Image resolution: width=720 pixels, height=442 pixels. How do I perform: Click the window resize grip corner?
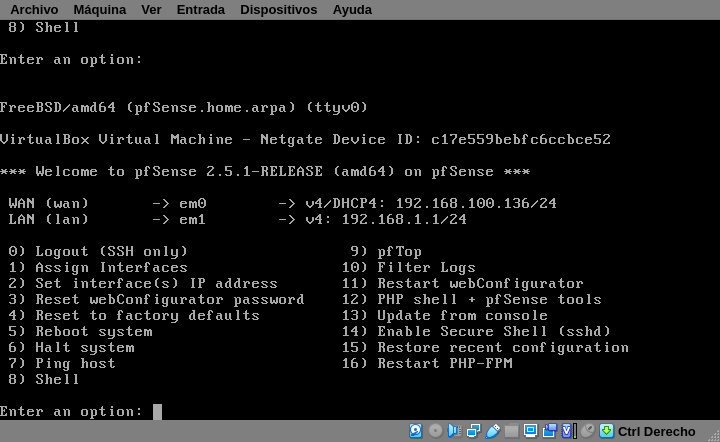(x=714, y=436)
